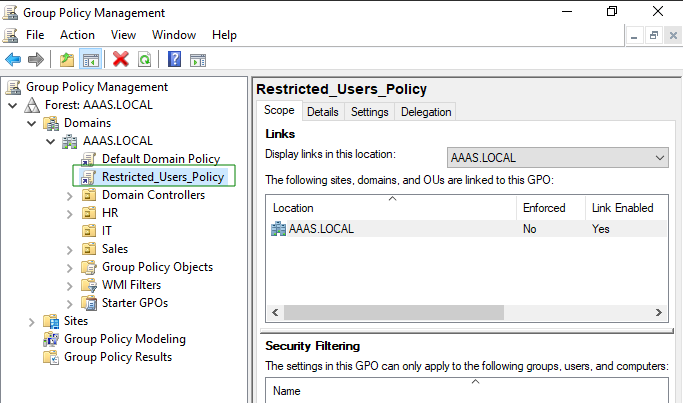The image size is (683, 403).
Task: Click the AAAS.LOCAL domain icon in tree
Action: 70,141
